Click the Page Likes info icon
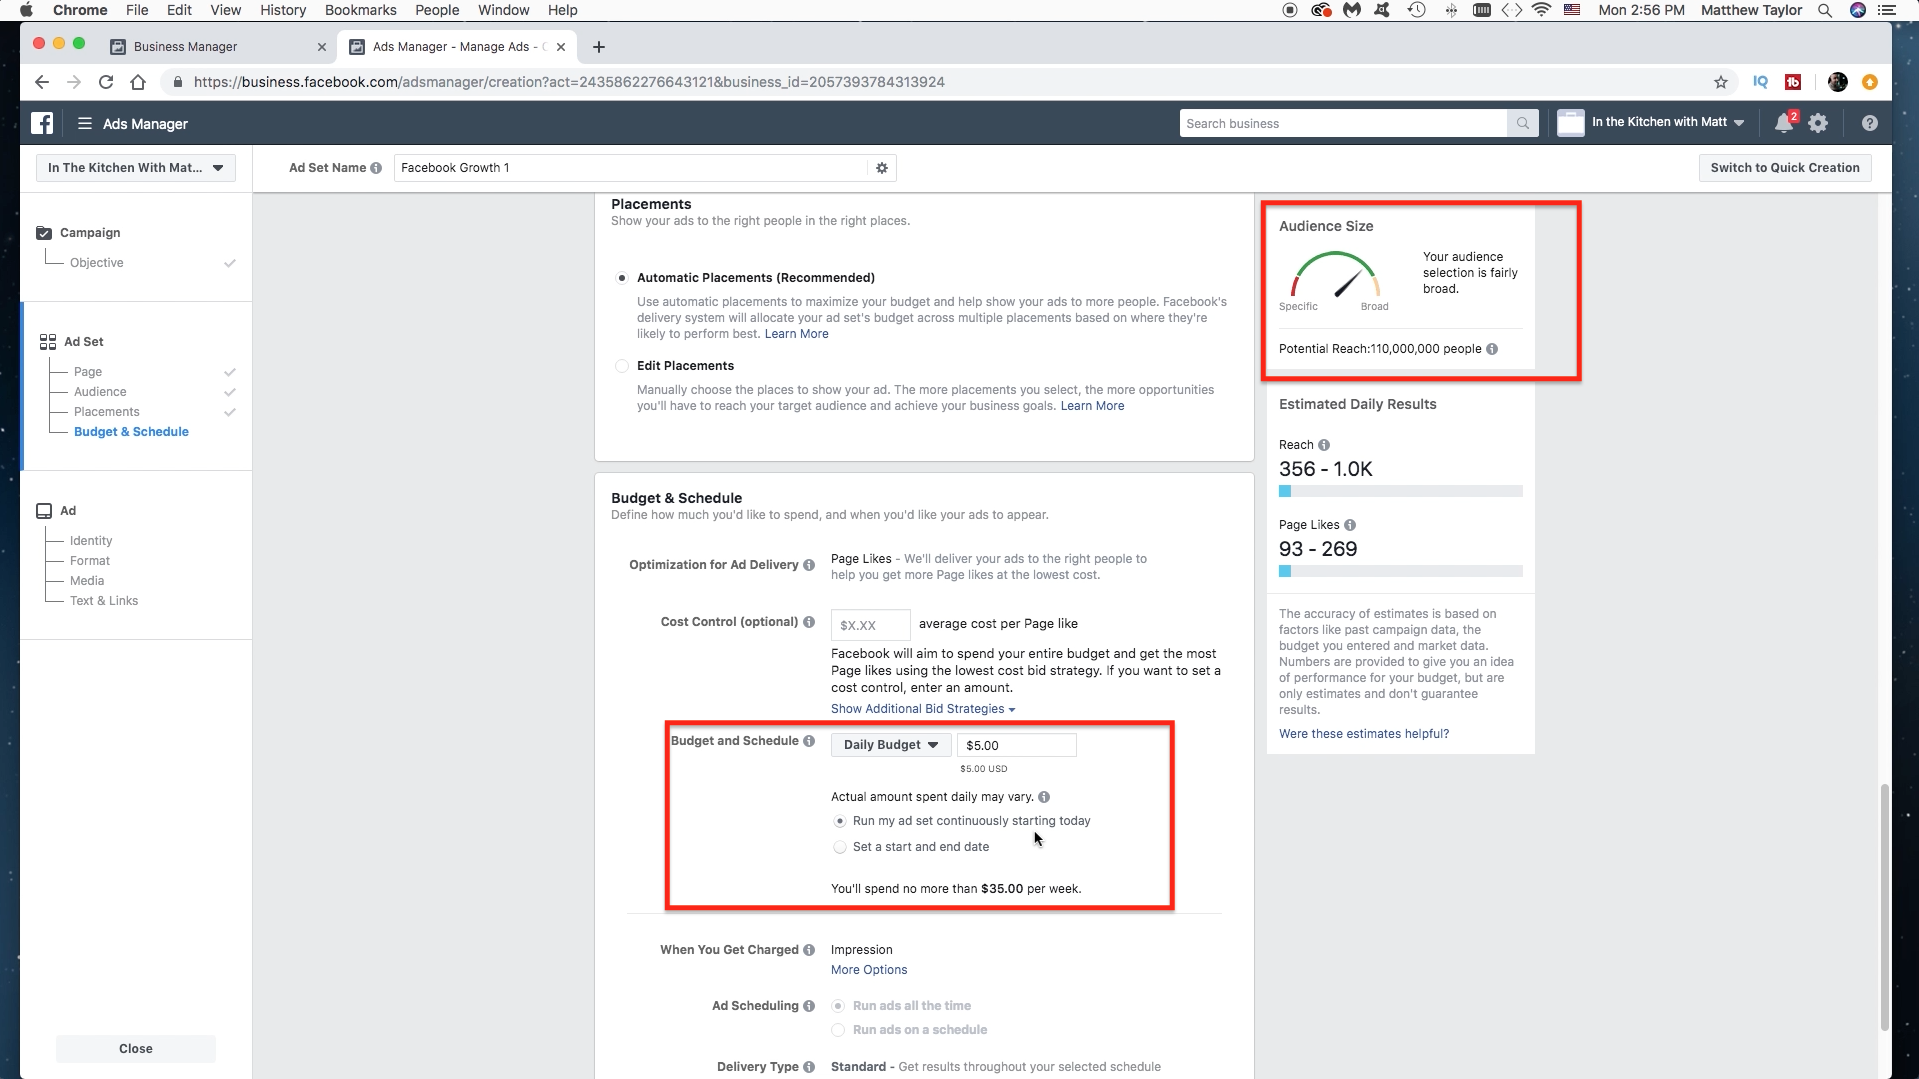The image size is (1919, 1079). pyautogui.click(x=1350, y=525)
